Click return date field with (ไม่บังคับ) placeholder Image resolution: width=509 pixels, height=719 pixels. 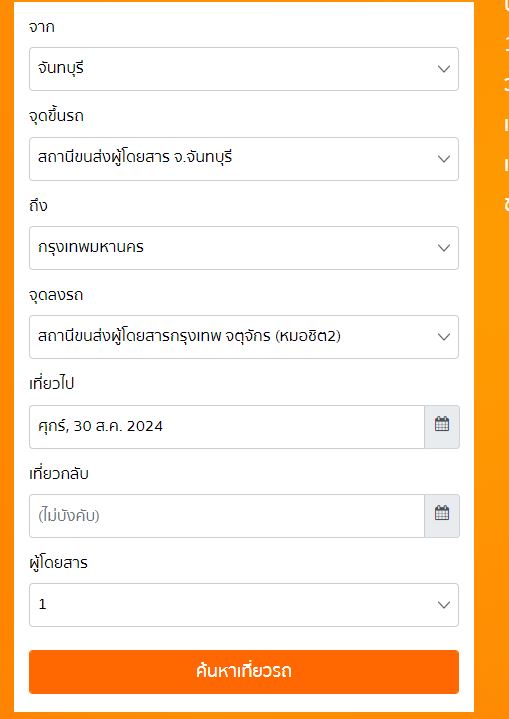227,515
